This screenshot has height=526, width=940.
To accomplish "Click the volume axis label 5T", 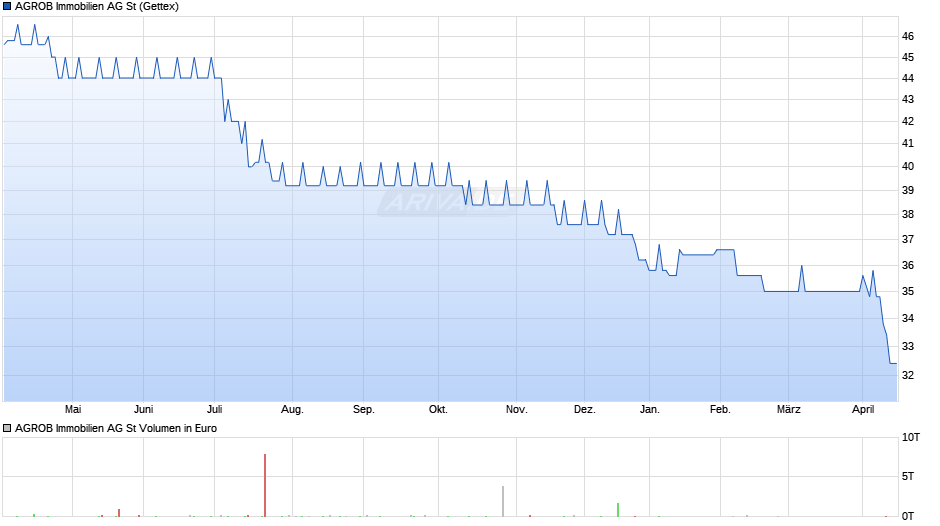I will click(908, 476).
